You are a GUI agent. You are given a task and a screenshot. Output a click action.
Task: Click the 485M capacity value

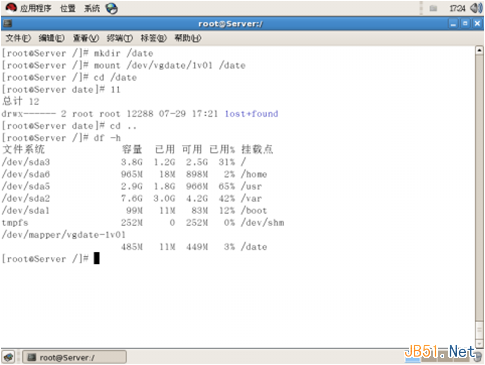(132, 247)
